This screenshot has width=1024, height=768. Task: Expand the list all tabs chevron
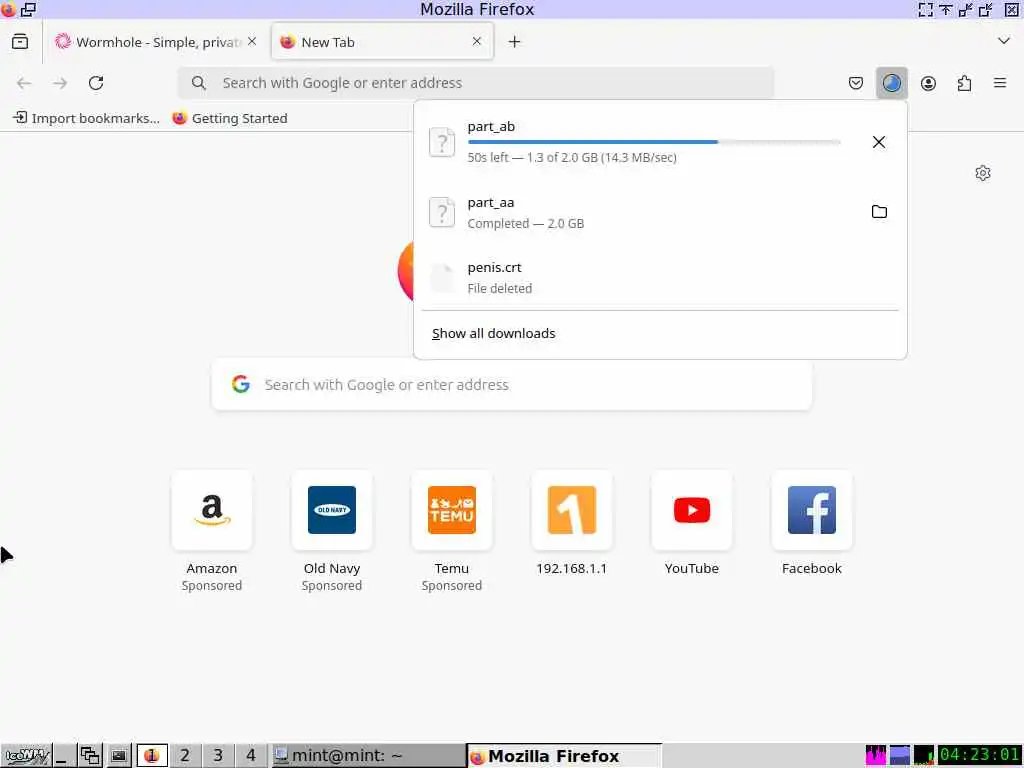[1004, 41]
